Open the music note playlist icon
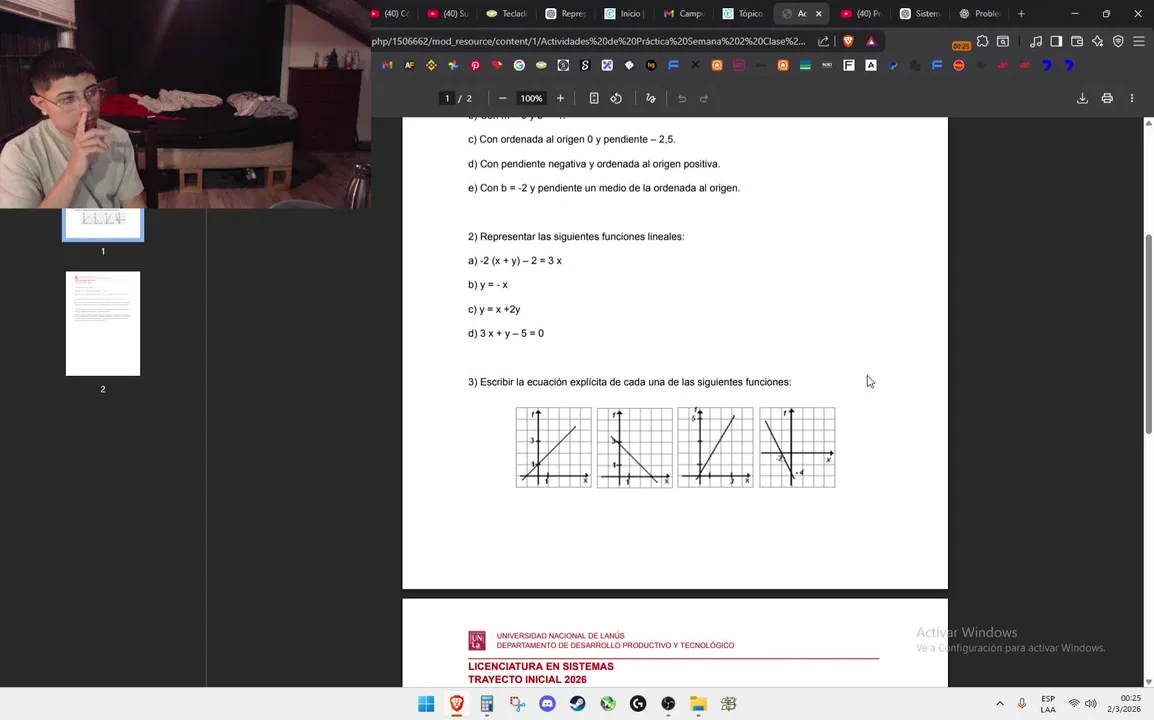This screenshot has width=1154, height=720. click(1036, 41)
